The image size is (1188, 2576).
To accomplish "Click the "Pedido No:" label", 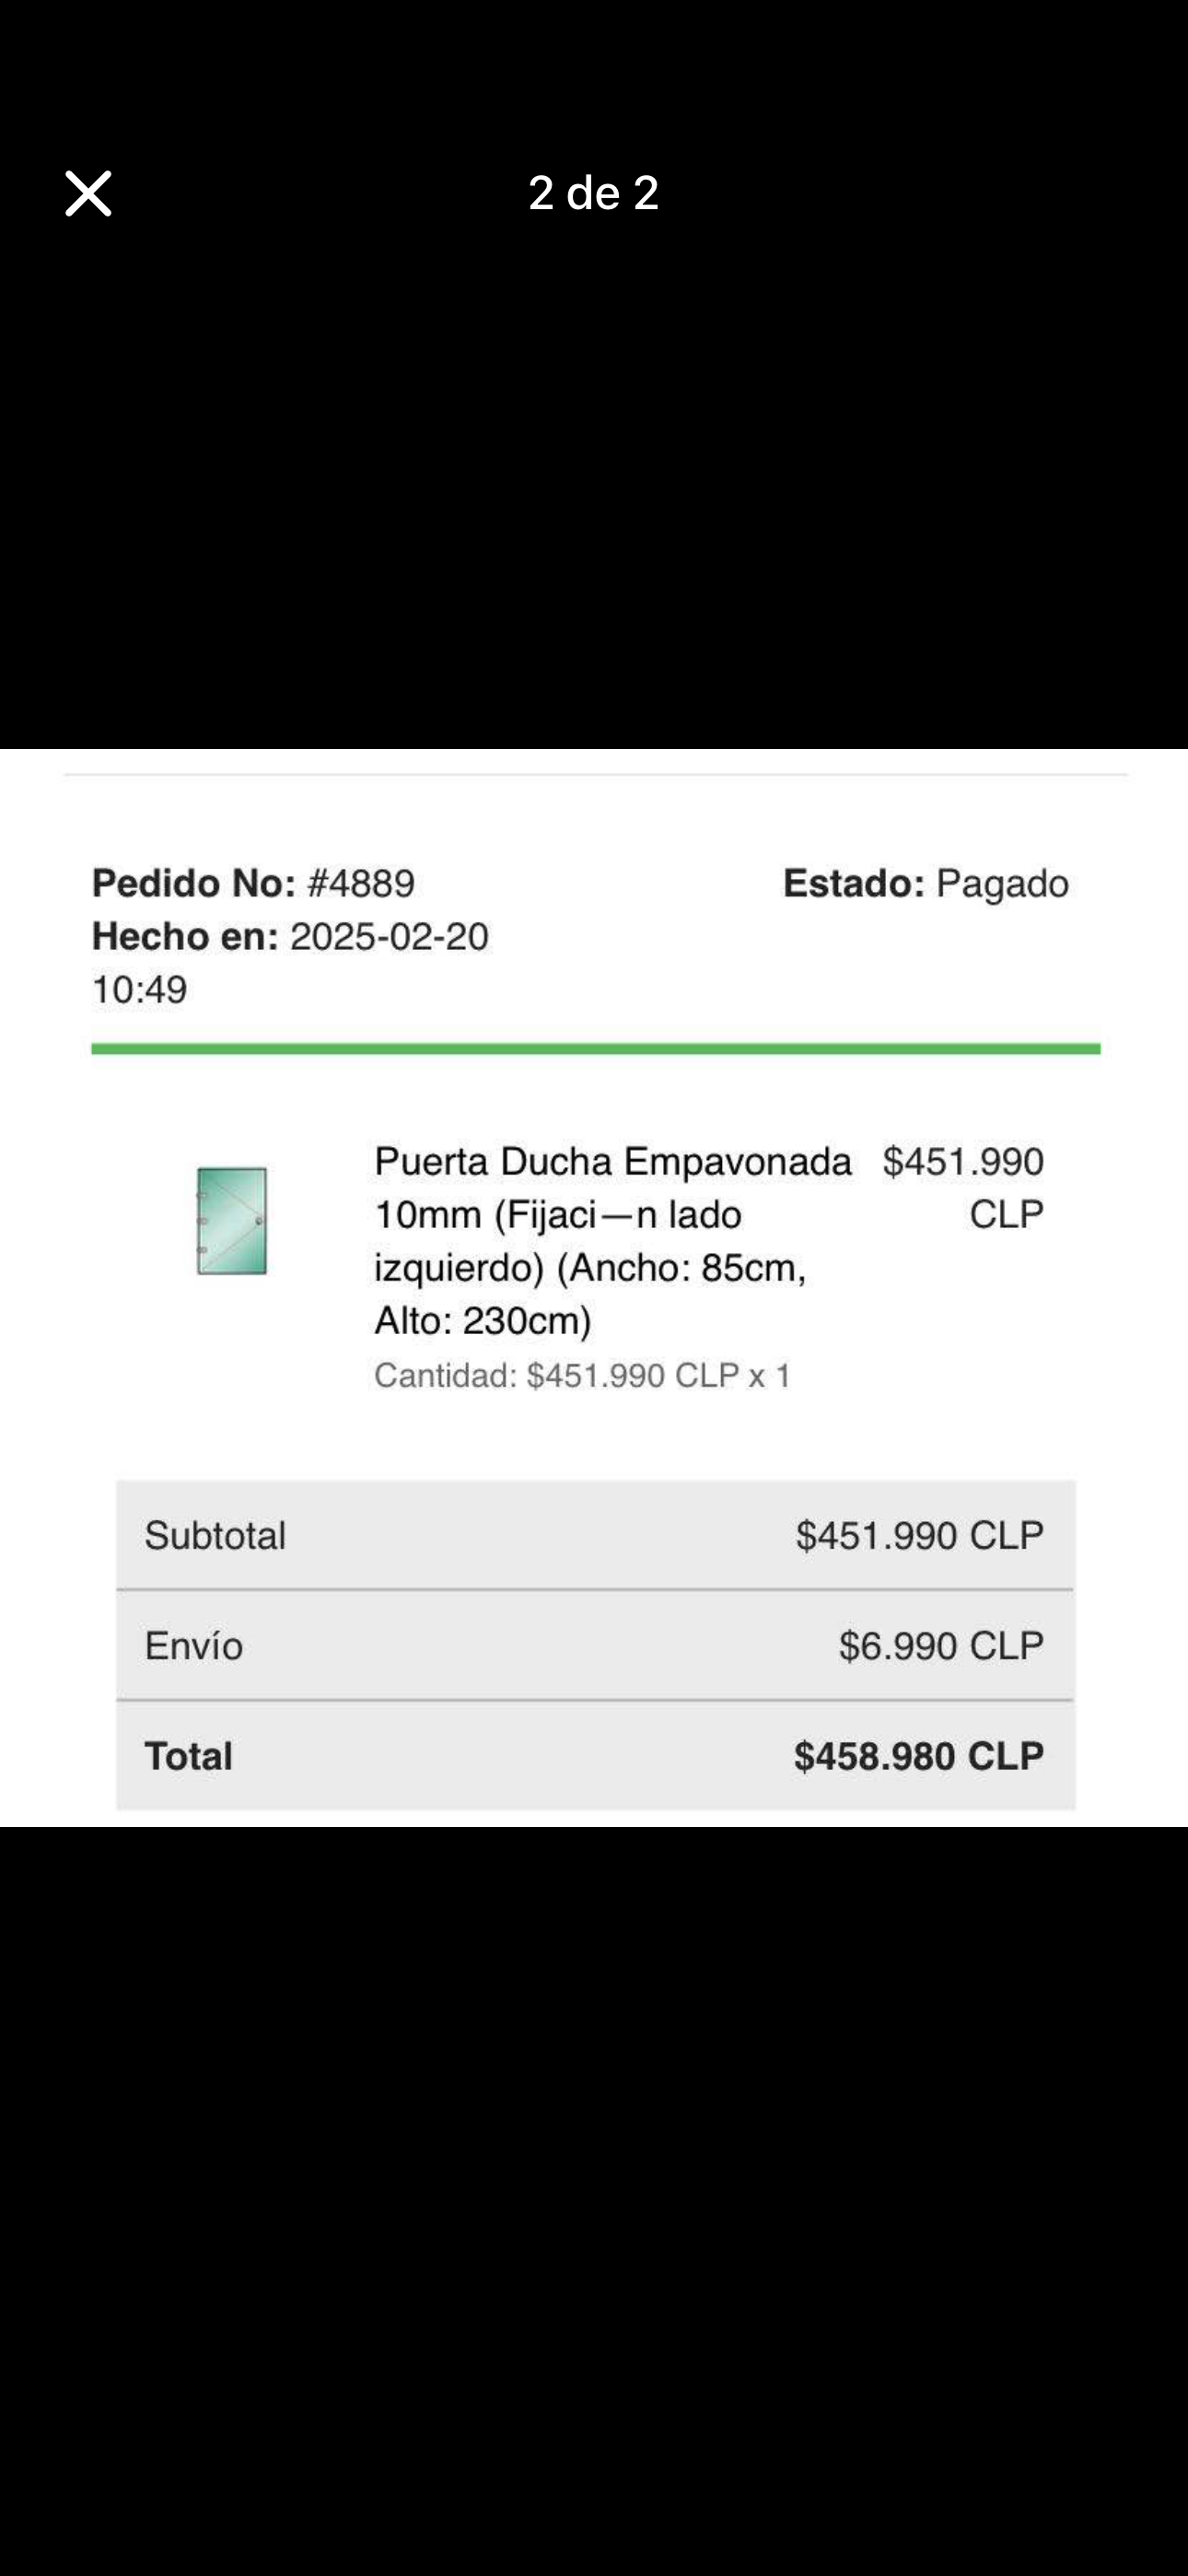I will [194, 884].
